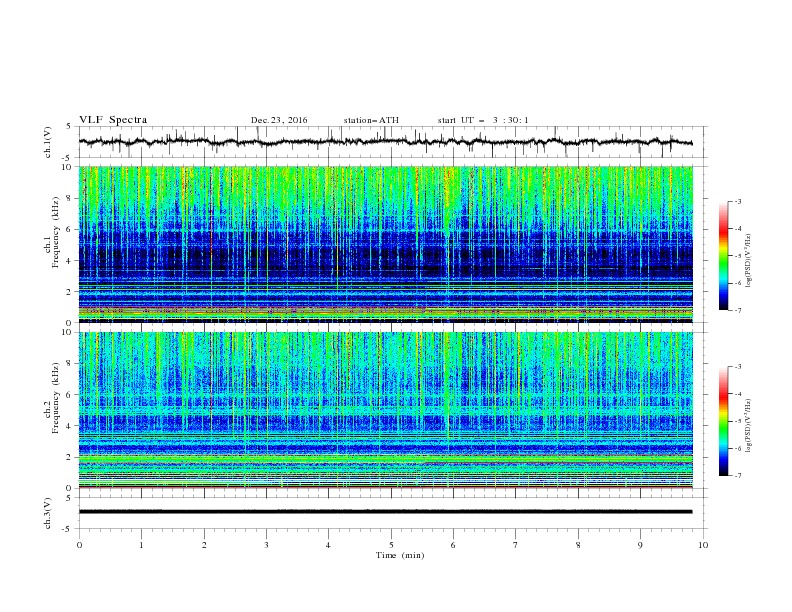The width and height of the screenshot is (792, 612).
Task: Click the ch.1 'Frequency (kHz)' axis label
Action: tap(56, 232)
